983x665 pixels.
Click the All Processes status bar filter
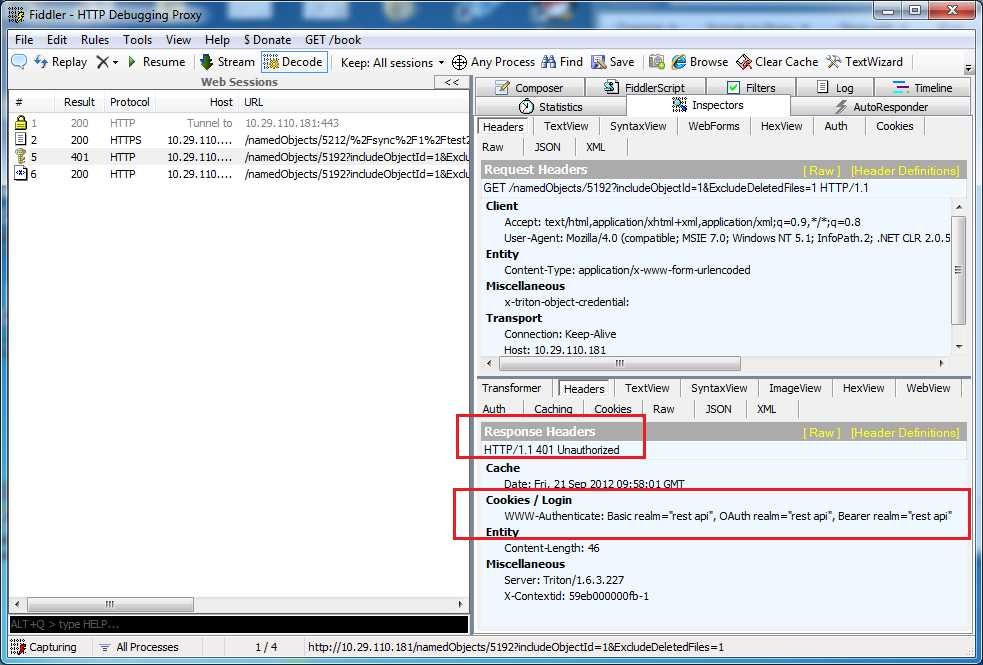pyautogui.click(x=139, y=647)
